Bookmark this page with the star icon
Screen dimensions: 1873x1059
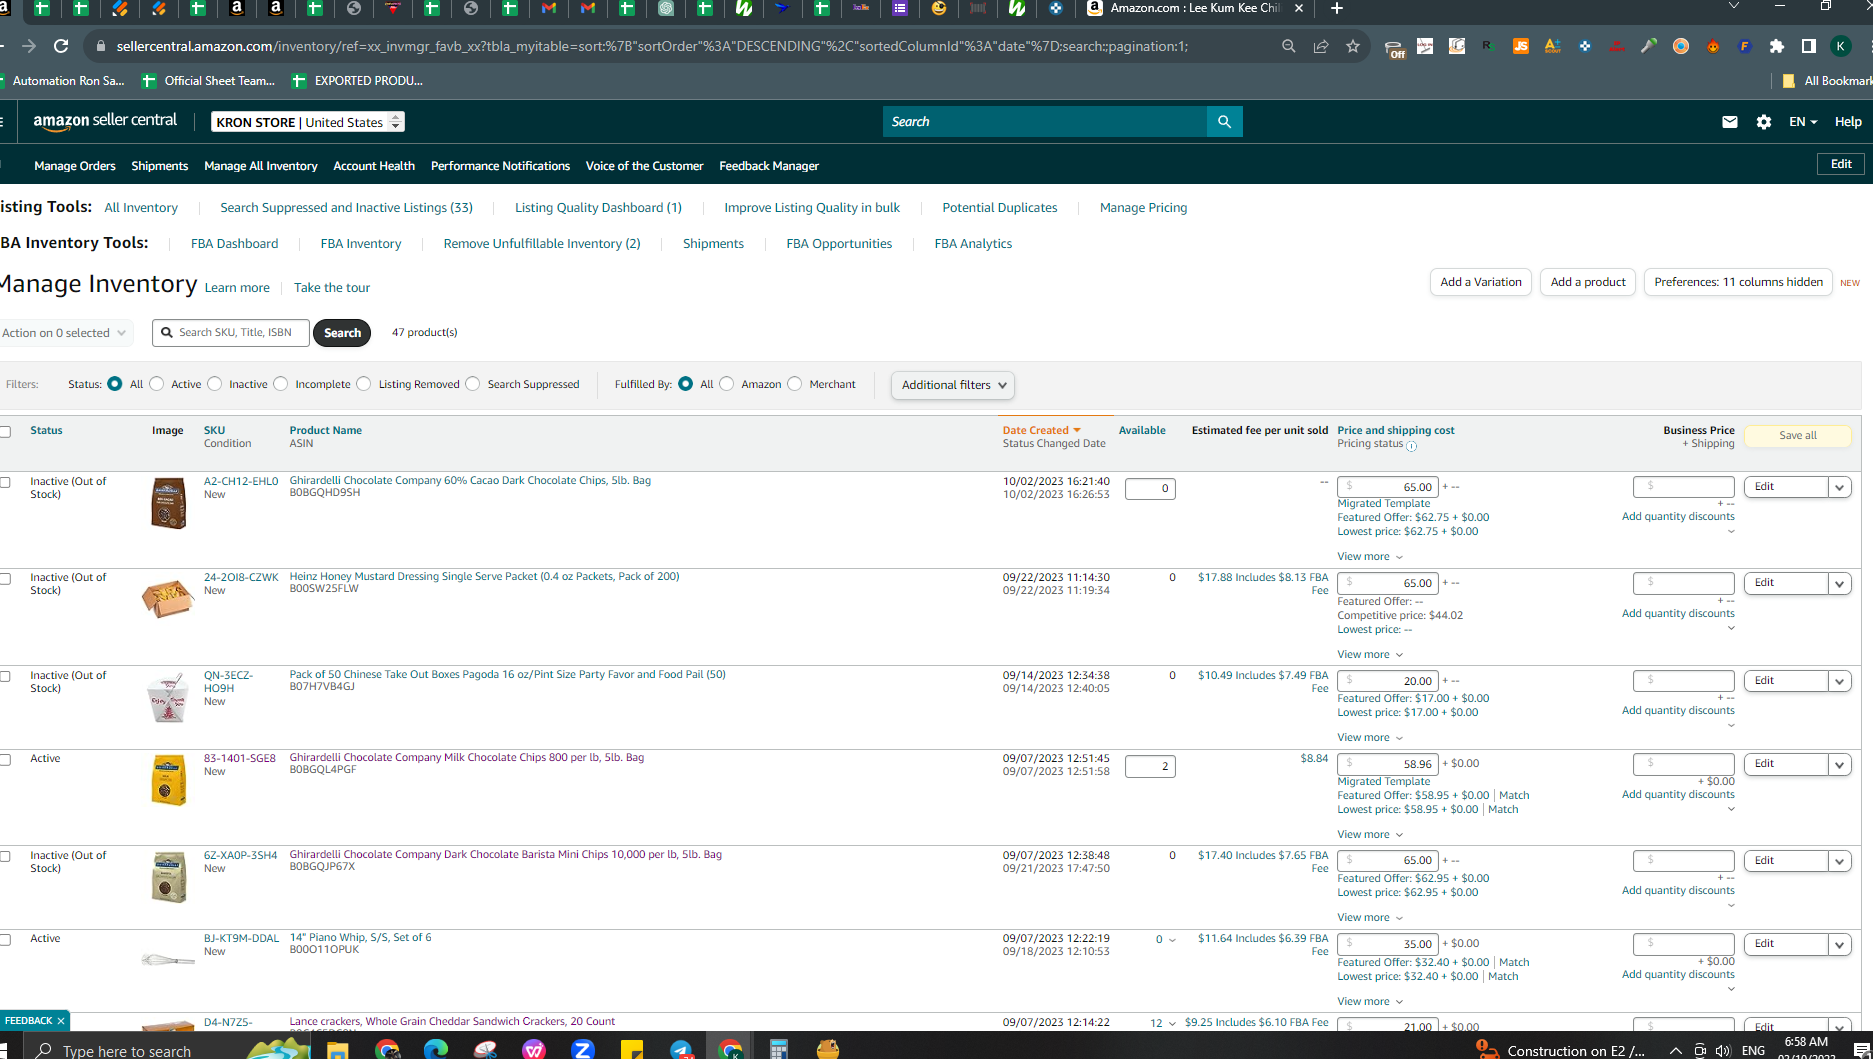pyautogui.click(x=1353, y=46)
